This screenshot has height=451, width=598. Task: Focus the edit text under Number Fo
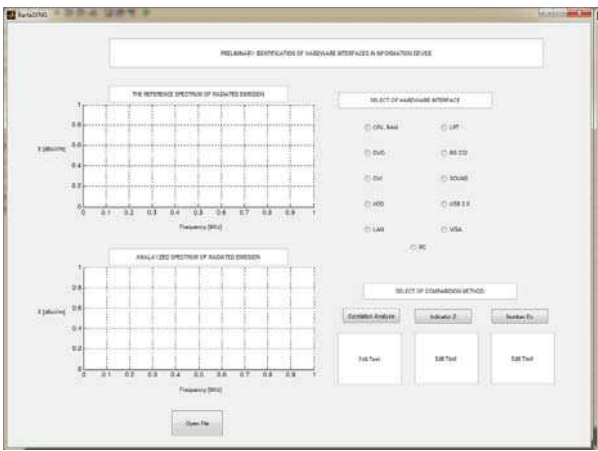pyautogui.click(x=522, y=359)
